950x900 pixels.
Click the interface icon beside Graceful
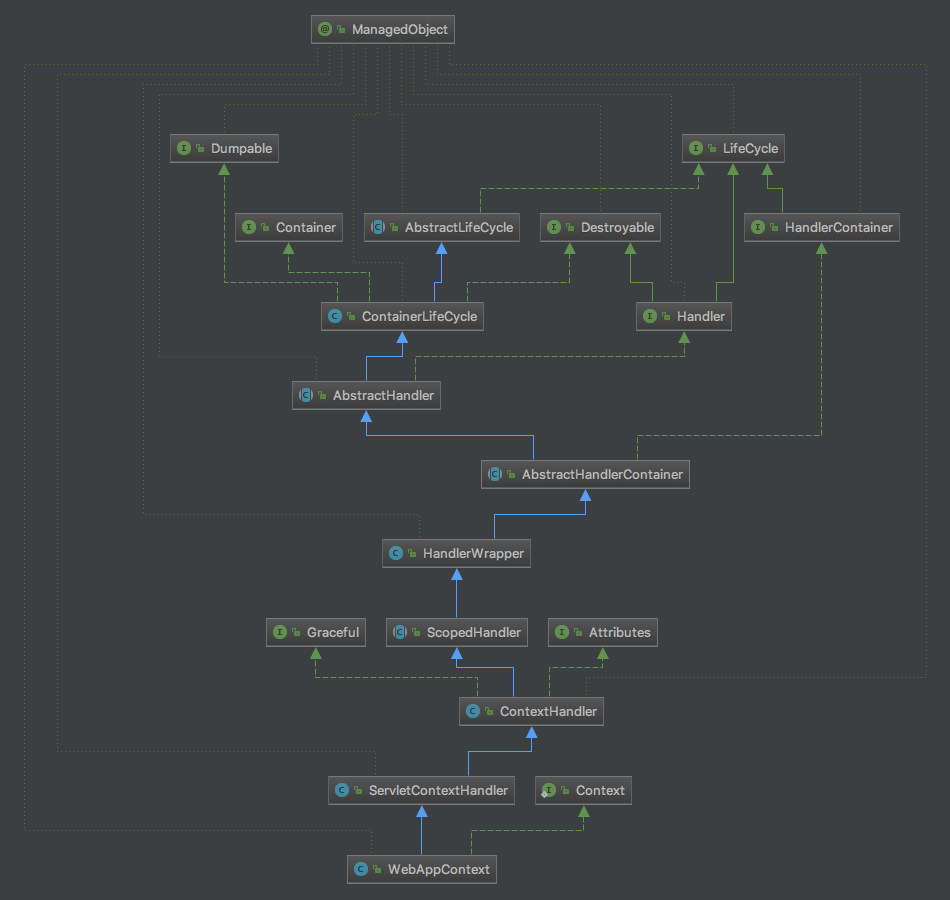pos(280,632)
